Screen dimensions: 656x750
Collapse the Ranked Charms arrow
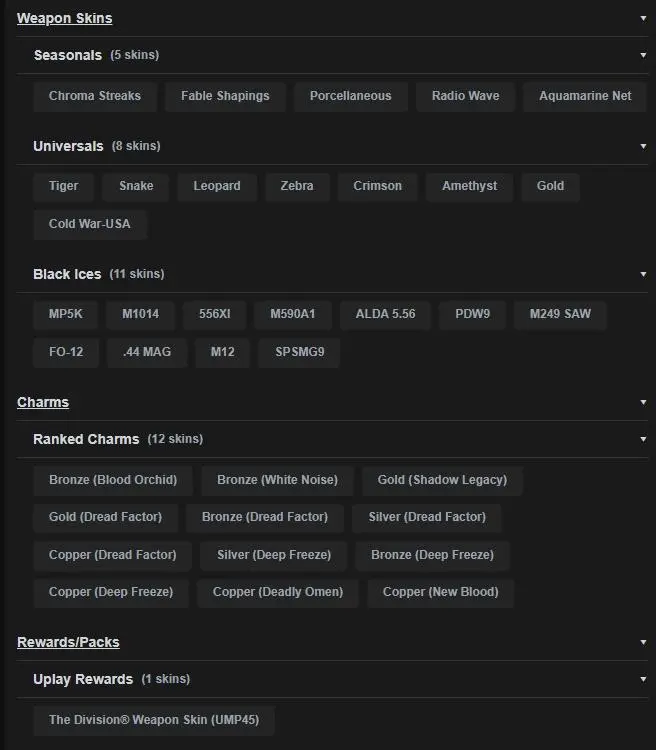643,439
